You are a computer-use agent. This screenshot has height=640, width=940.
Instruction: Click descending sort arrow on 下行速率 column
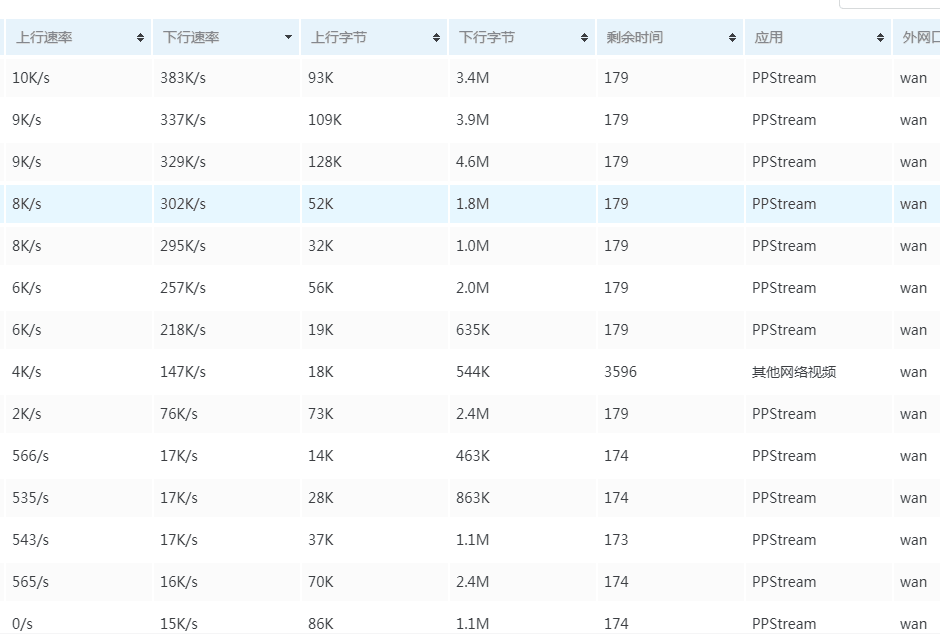click(x=289, y=38)
